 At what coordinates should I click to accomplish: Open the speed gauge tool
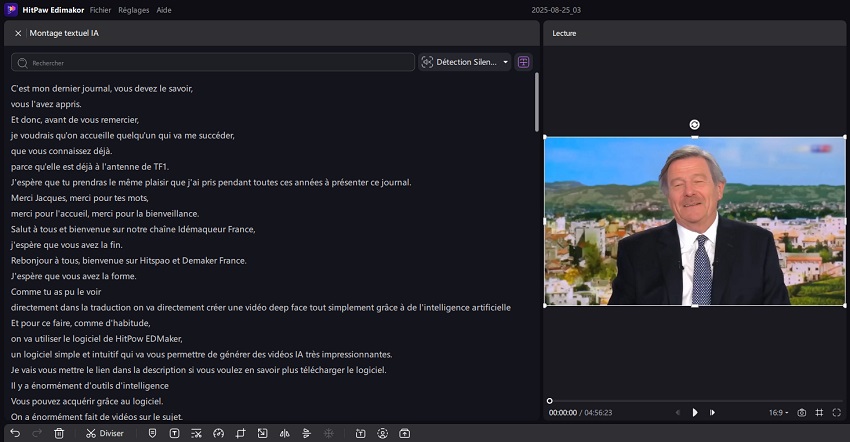click(218, 433)
